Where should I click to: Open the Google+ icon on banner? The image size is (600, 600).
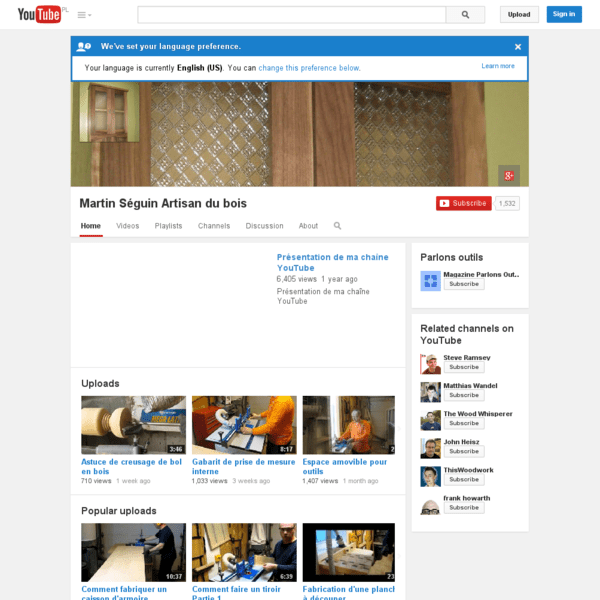click(x=509, y=175)
